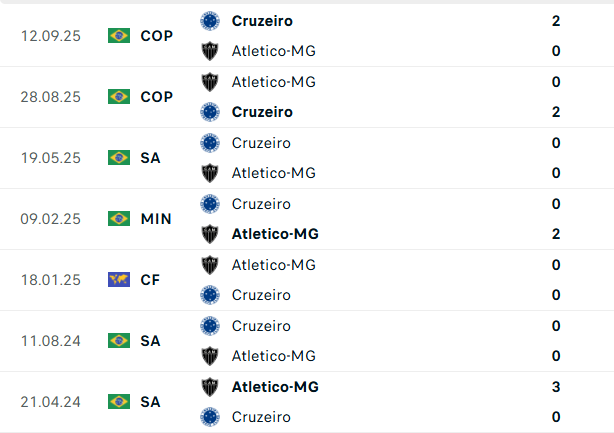The height and width of the screenshot is (433, 614).
Task: Open the bold Cruzeiro name in the 12.09.25 match
Action: [x=262, y=20]
